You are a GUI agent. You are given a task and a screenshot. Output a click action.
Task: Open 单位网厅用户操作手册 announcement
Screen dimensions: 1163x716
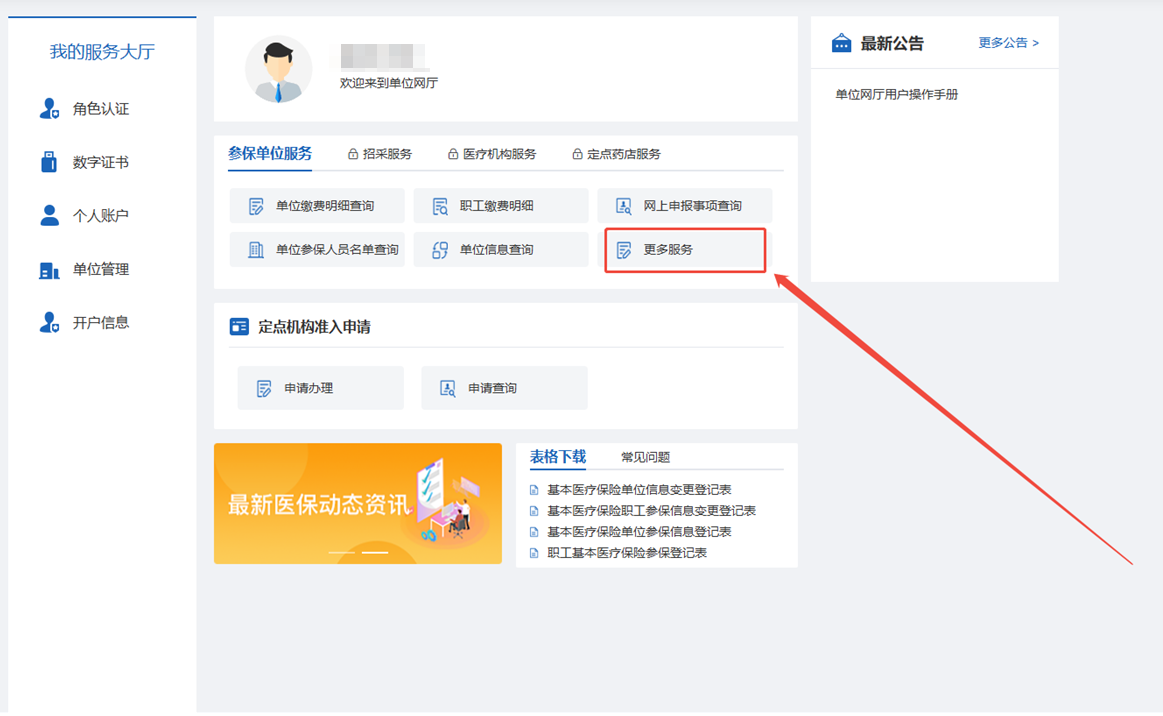click(x=896, y=95)
